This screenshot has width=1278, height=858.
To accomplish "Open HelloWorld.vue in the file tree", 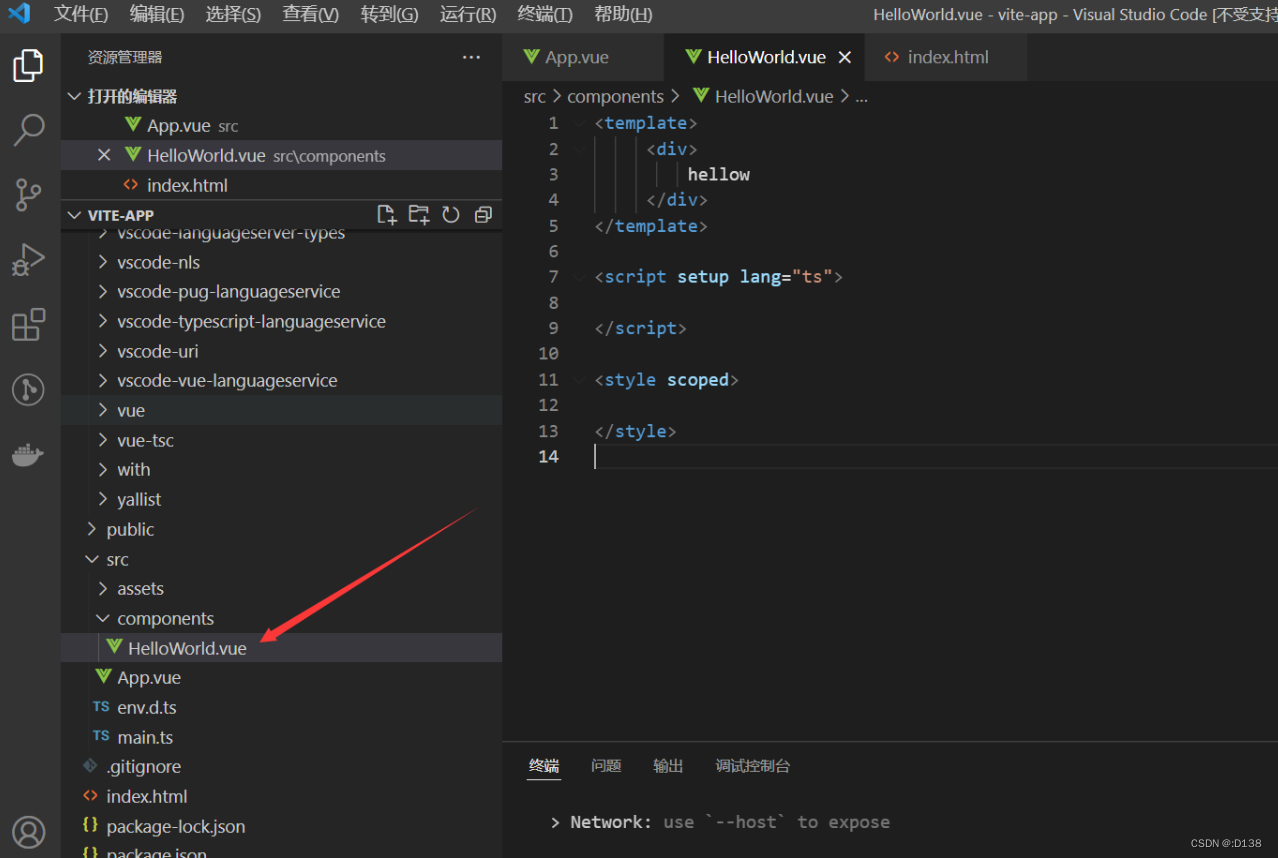I will coord(281,648).
